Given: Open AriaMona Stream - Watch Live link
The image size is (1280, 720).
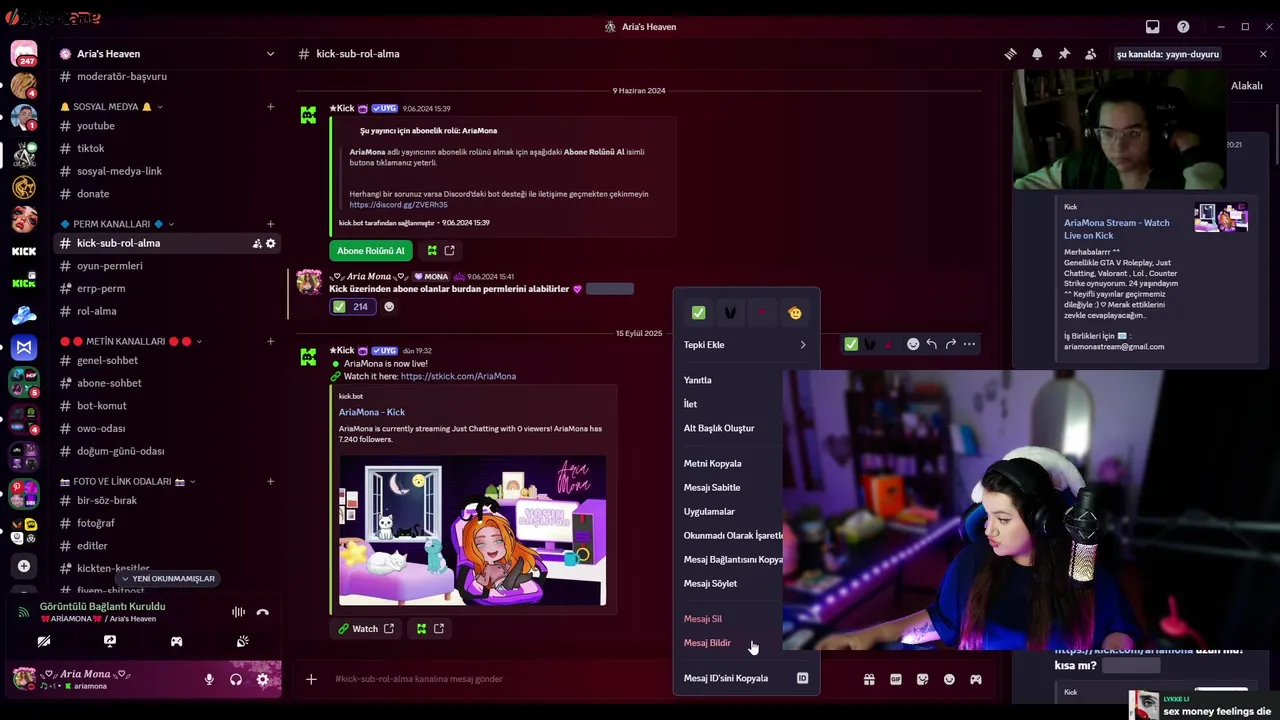Looking at the screenshot, I should [1117, 229].
